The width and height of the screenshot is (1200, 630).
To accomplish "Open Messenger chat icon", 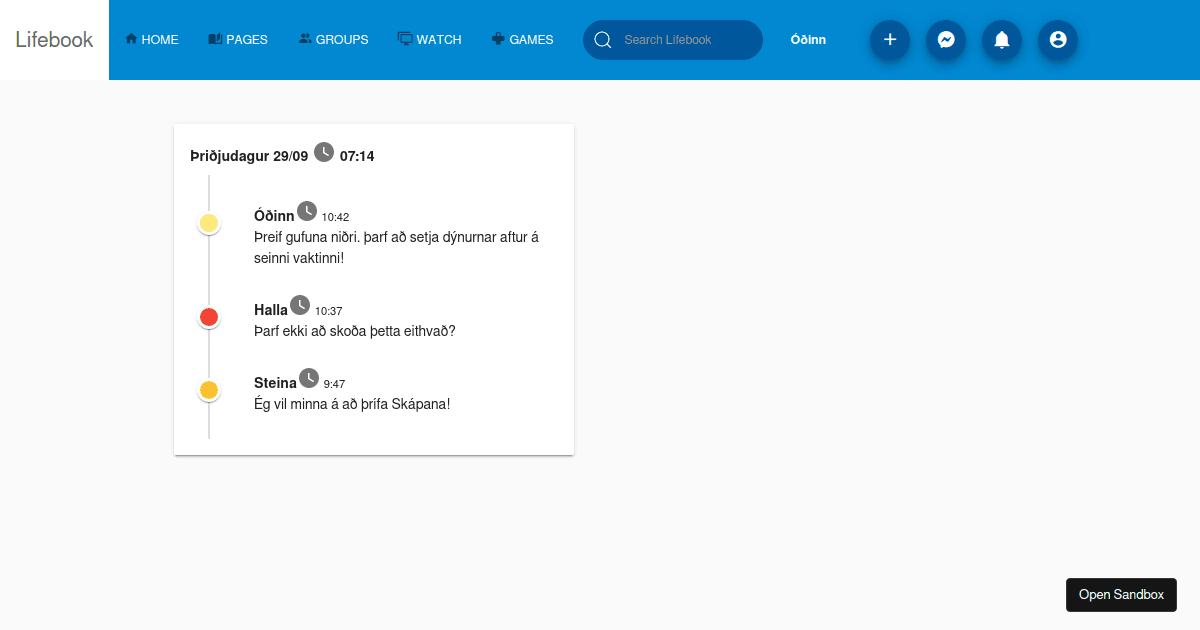I will 946,40.
